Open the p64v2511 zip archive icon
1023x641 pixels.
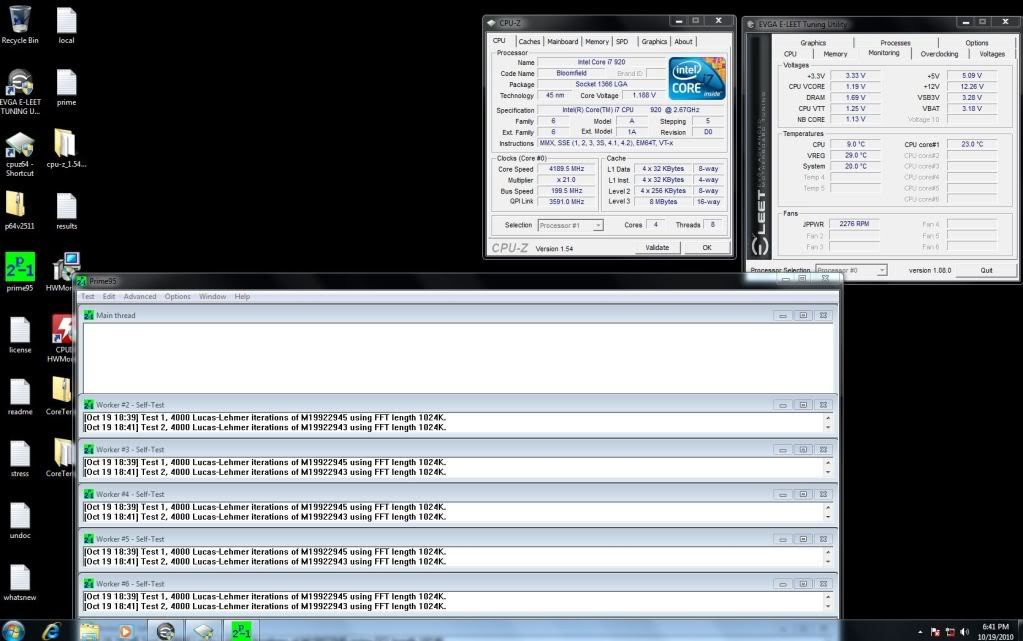coord(20,210)
